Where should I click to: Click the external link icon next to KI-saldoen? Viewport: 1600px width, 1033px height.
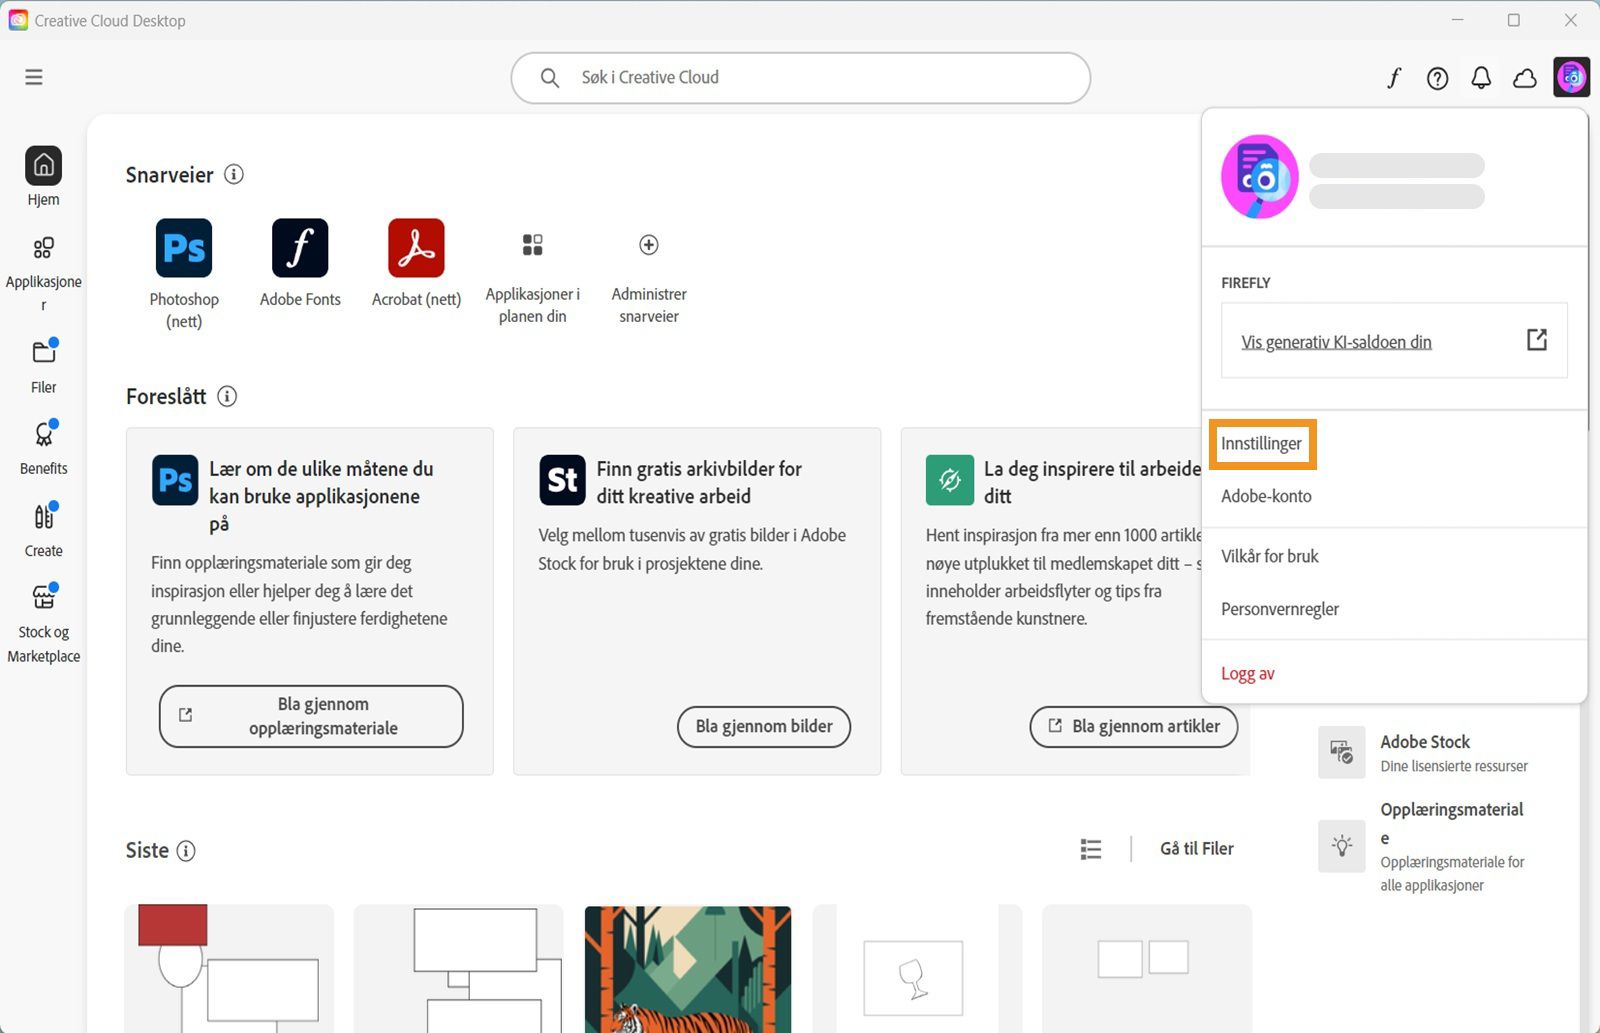(x=1537, y=340)
